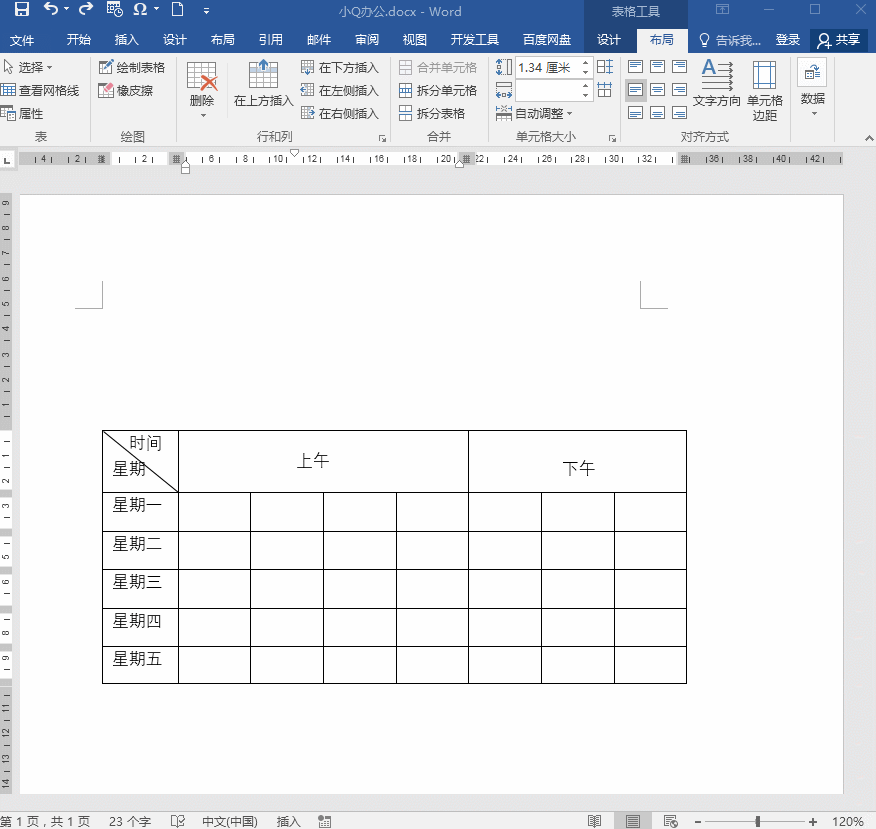Click the Tell Me (告诉我) search box

click(730, 40)
